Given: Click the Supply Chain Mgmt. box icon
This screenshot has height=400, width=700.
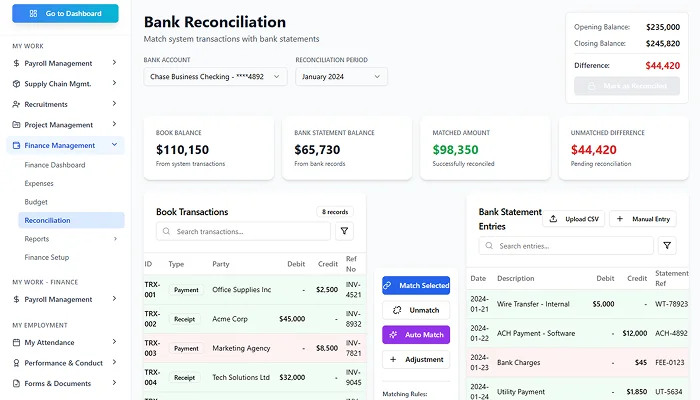Looking at the screenshot, I should click(x=16, y=84).
